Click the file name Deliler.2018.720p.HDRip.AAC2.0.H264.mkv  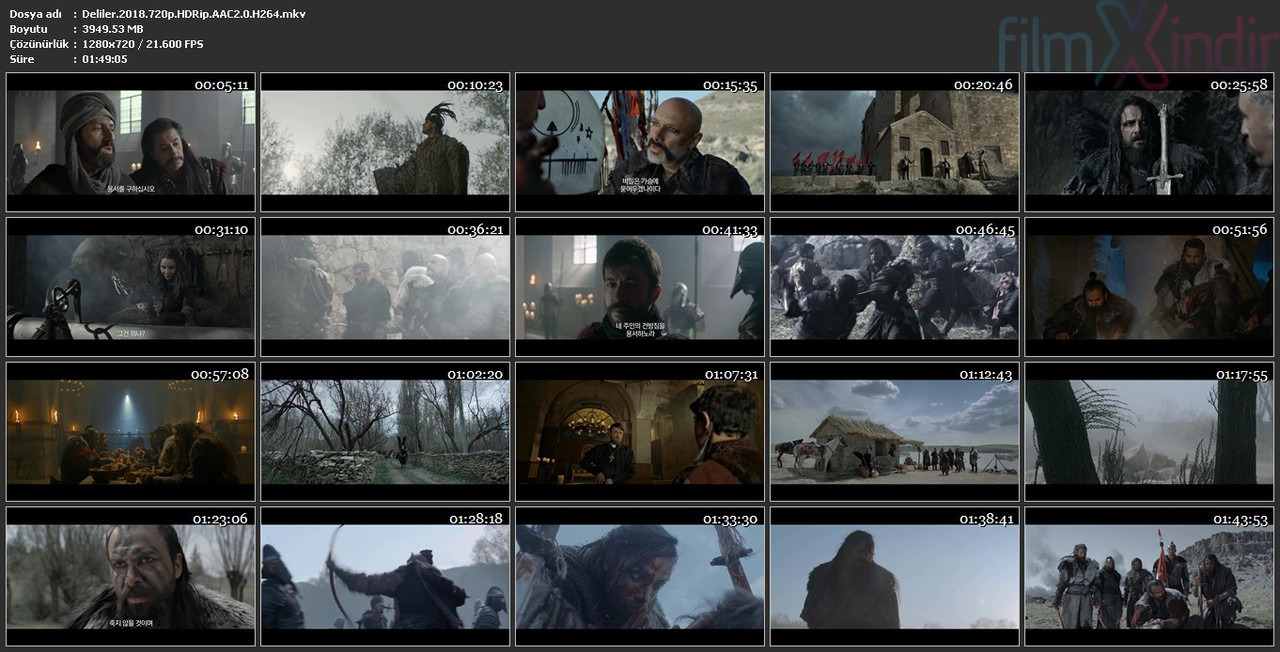194,14
